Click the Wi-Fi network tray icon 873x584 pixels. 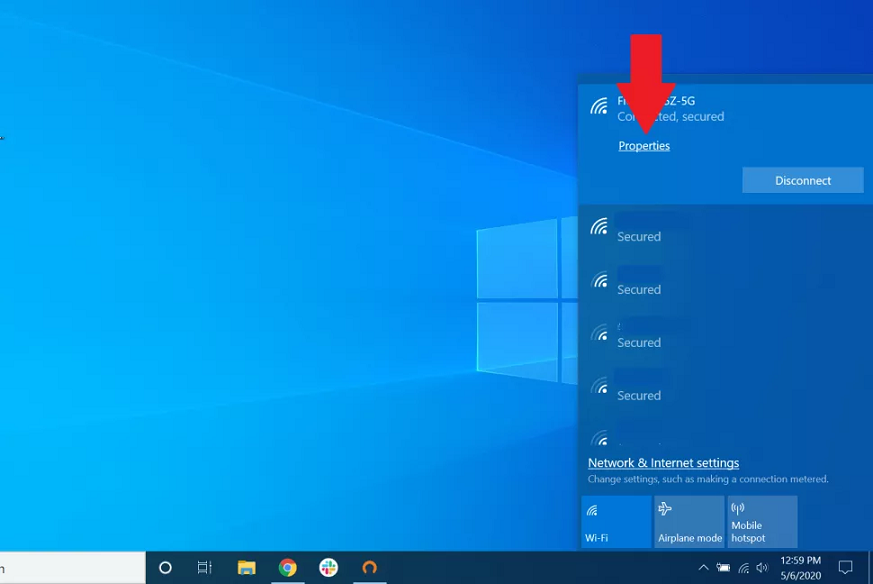(x=743, y=568)
